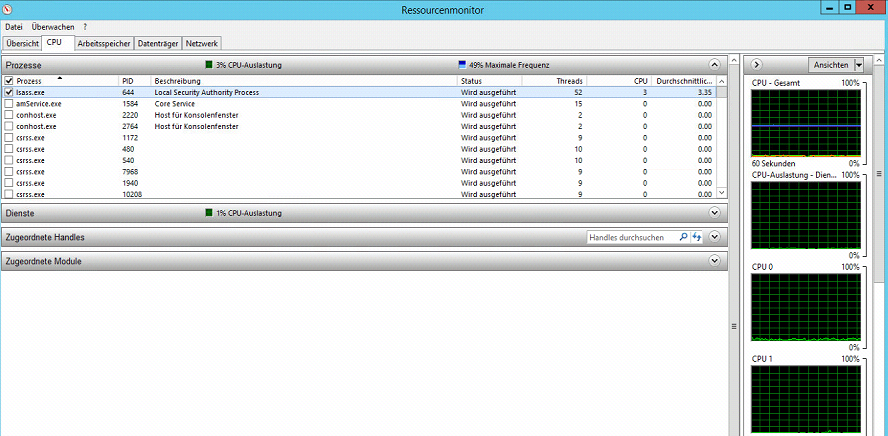Open the ? help menu
Image resolution: width=888 pixels, height=436 pixels.
[x=85, y=27]
